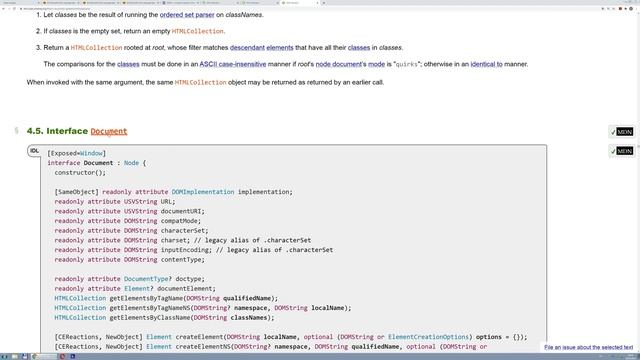Click 'Window' in the Exposed attribute

(91, 153)
